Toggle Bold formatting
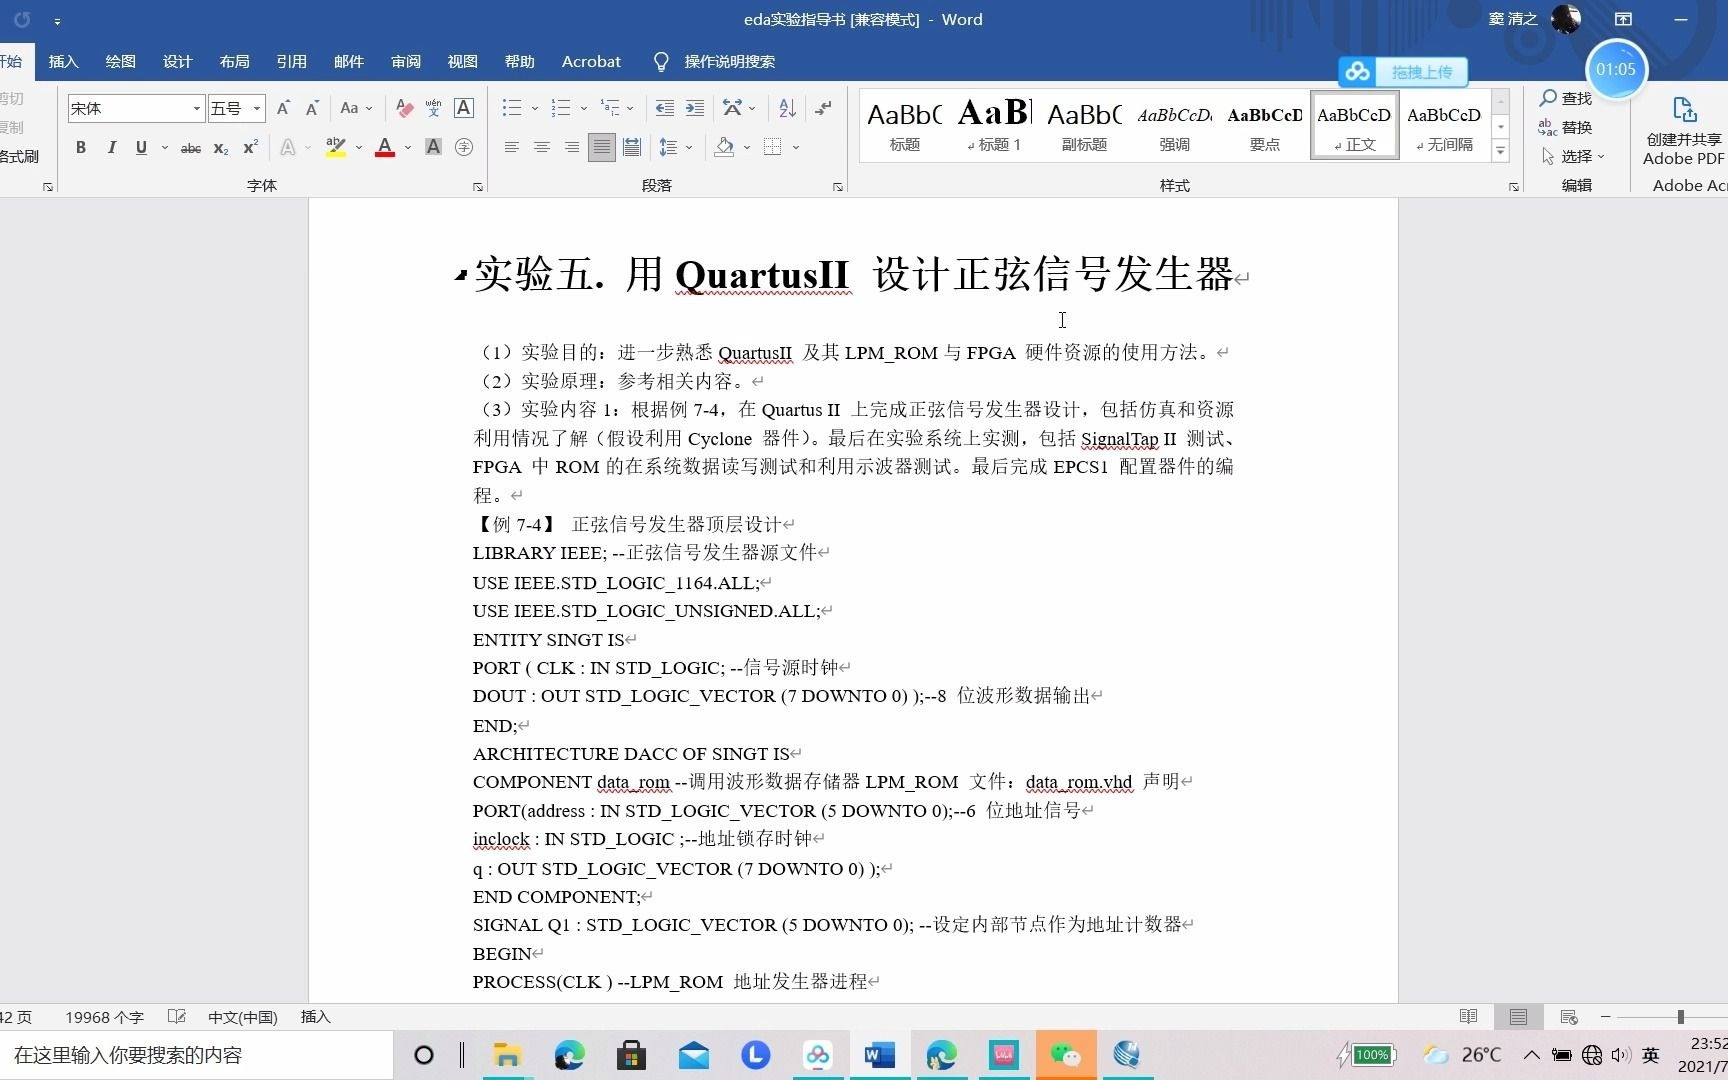This screenshot has width=1728, height=1080. pyautogui.click(x=81, y=147)
